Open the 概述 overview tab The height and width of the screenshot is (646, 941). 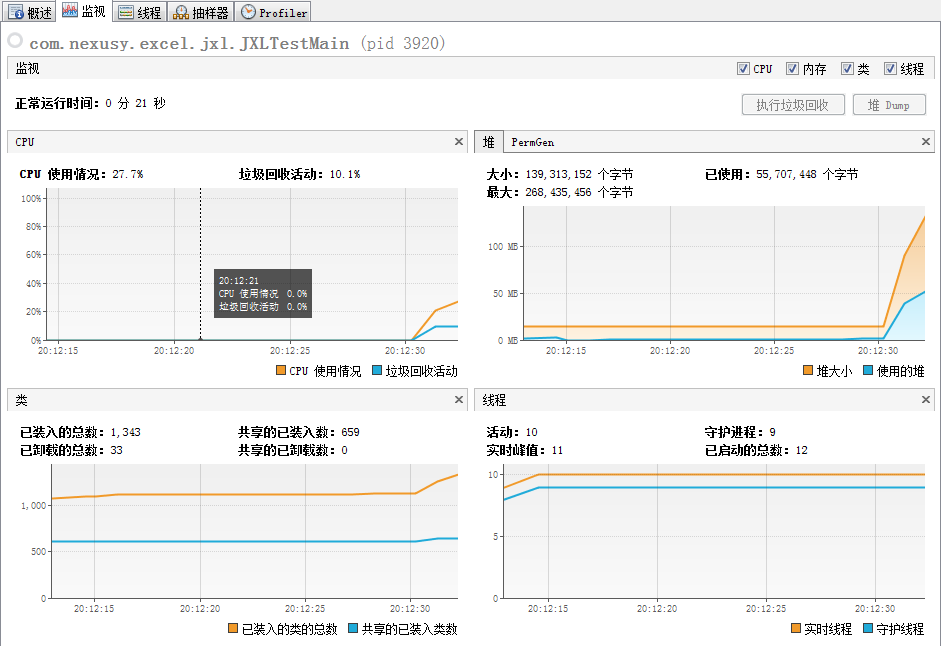pyautogui.click(x=30, y=12)
